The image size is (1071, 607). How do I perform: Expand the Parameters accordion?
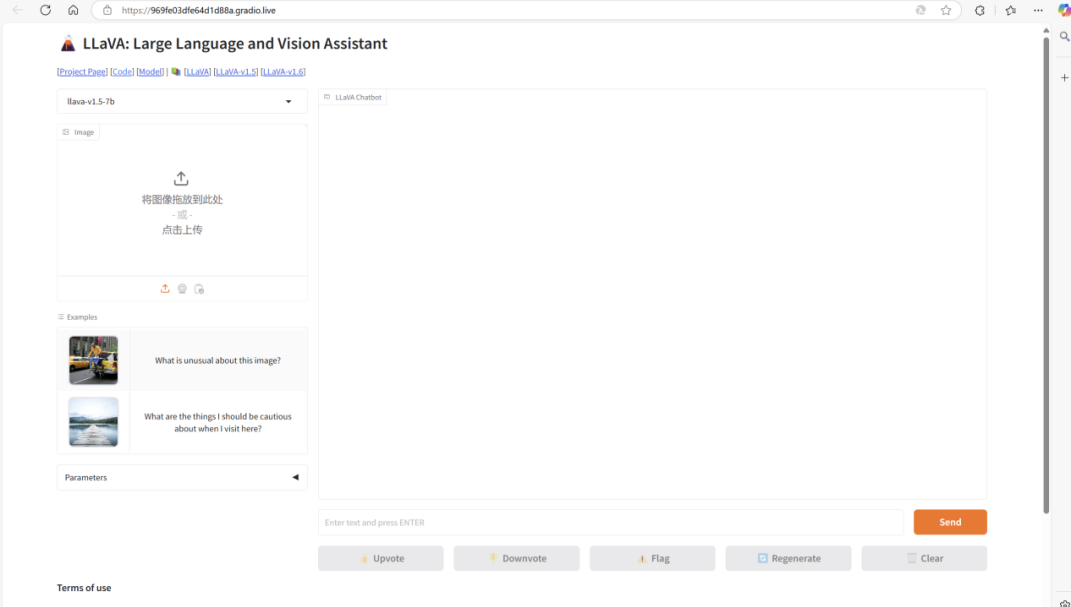pyautogui.click(x=182, y=477)
